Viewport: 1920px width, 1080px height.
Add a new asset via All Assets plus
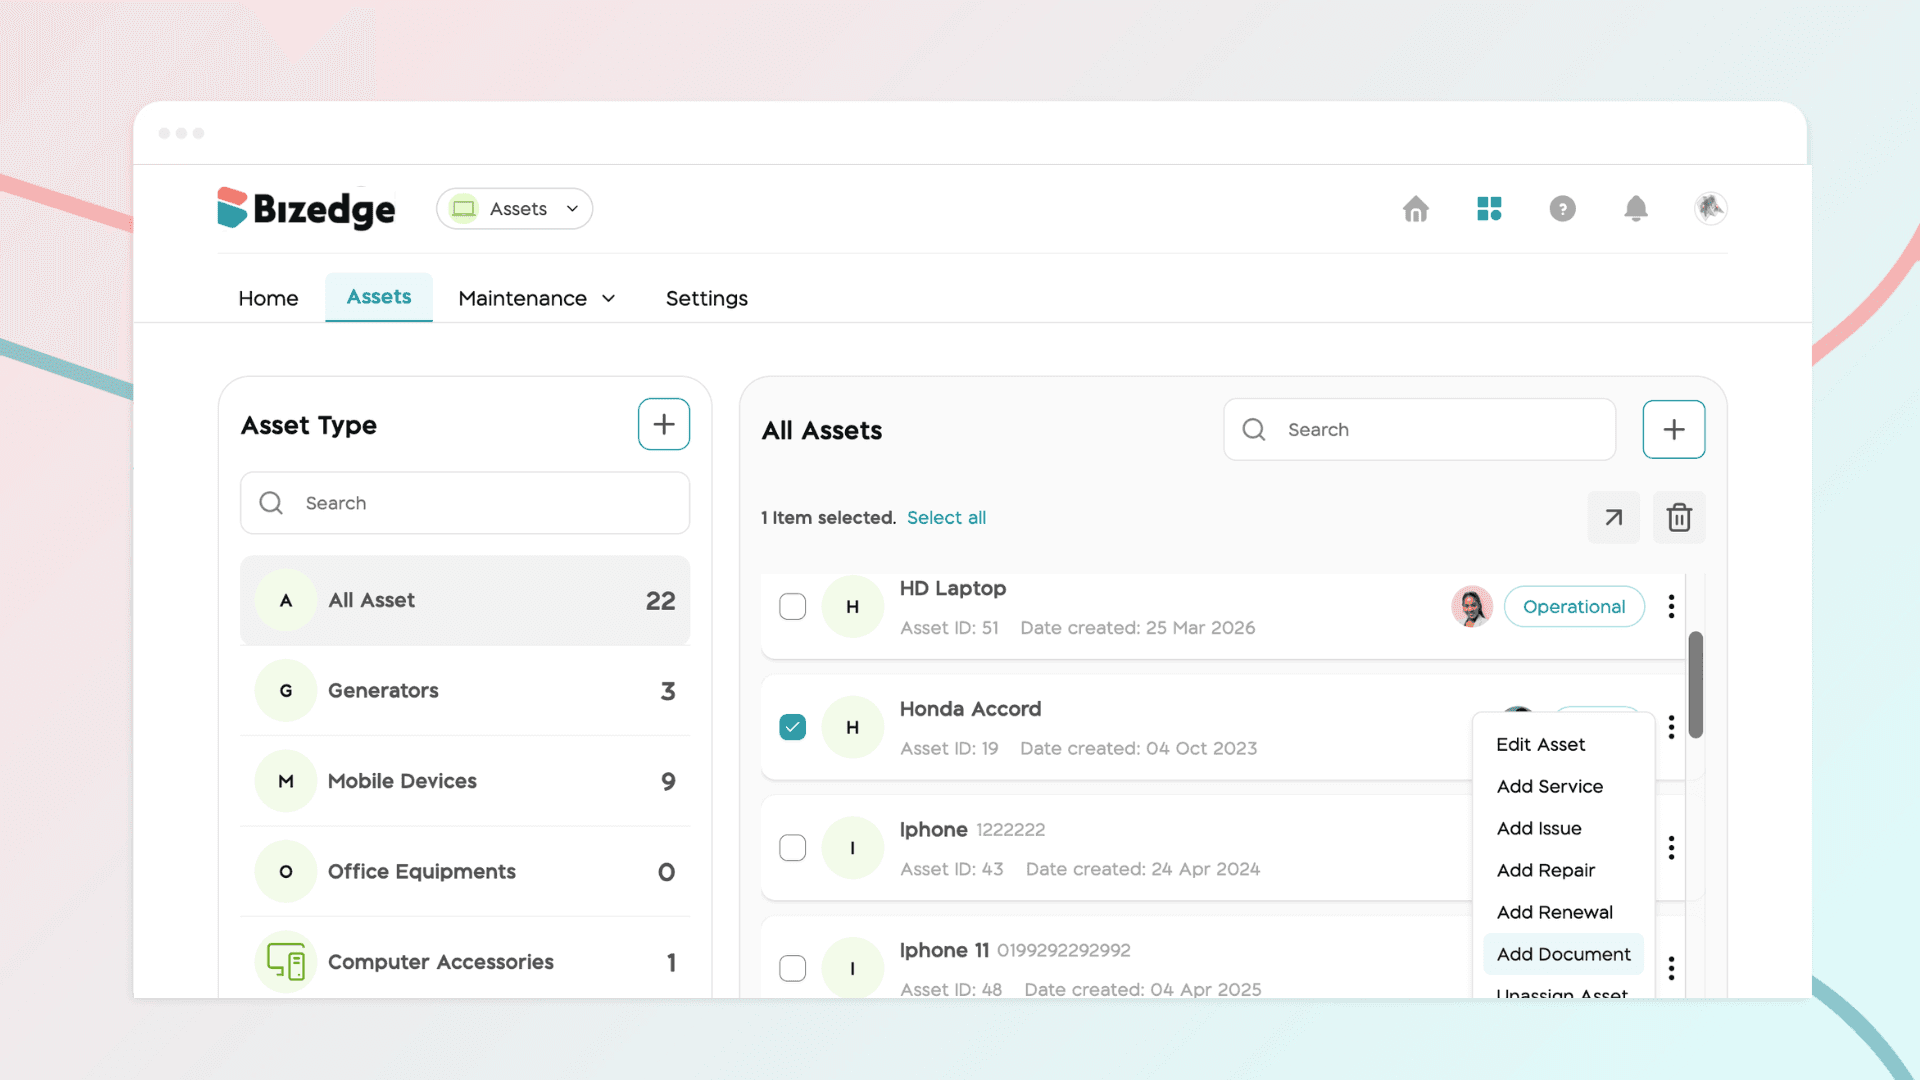1674,430
